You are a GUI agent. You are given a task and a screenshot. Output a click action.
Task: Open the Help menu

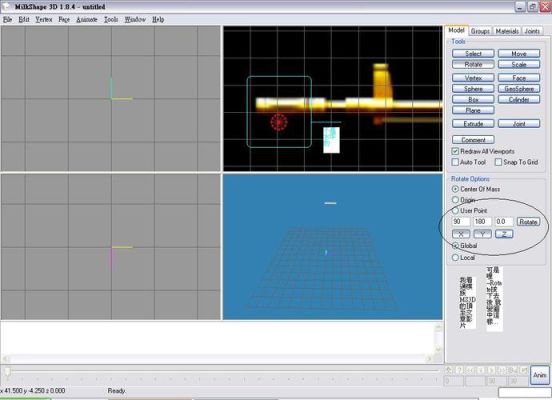pyautogui.click(x=158, y=19)
